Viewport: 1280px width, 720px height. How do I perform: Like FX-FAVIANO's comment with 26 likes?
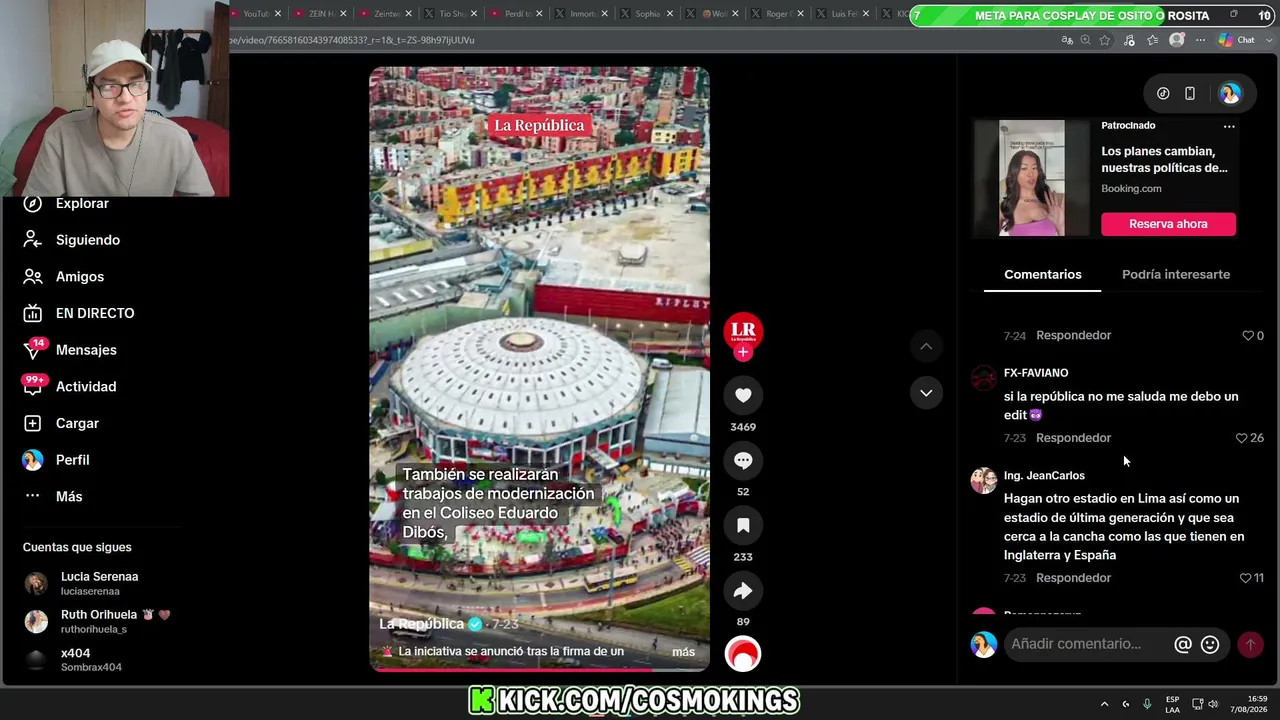coord(1241,438)
